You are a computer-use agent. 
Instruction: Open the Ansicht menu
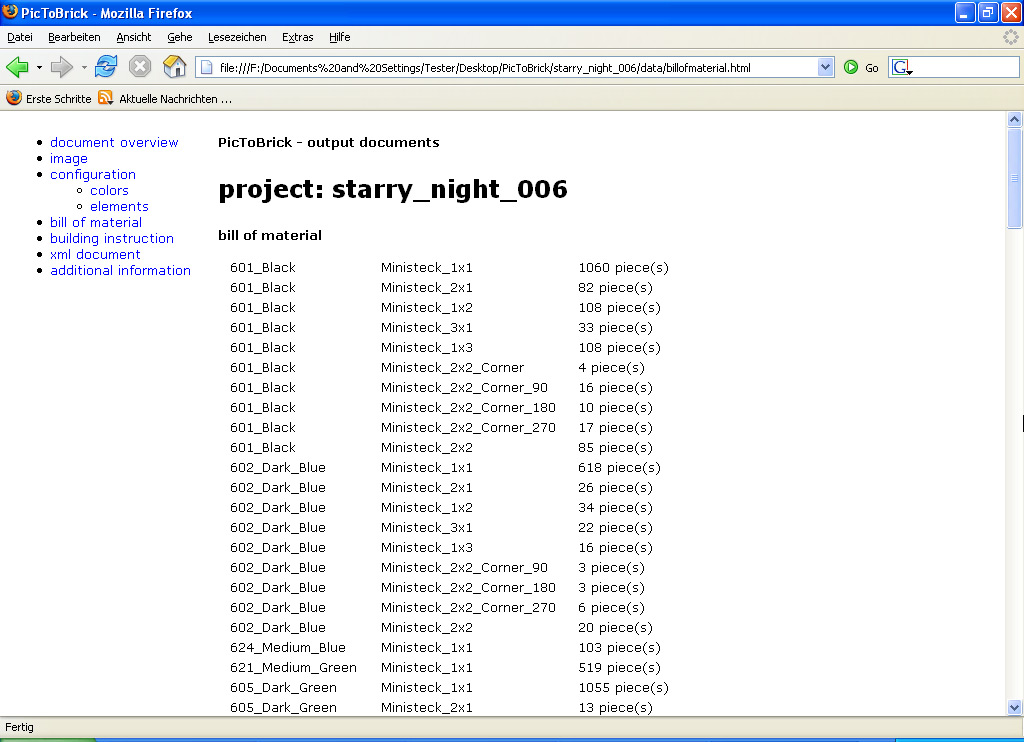pos(134,37)
